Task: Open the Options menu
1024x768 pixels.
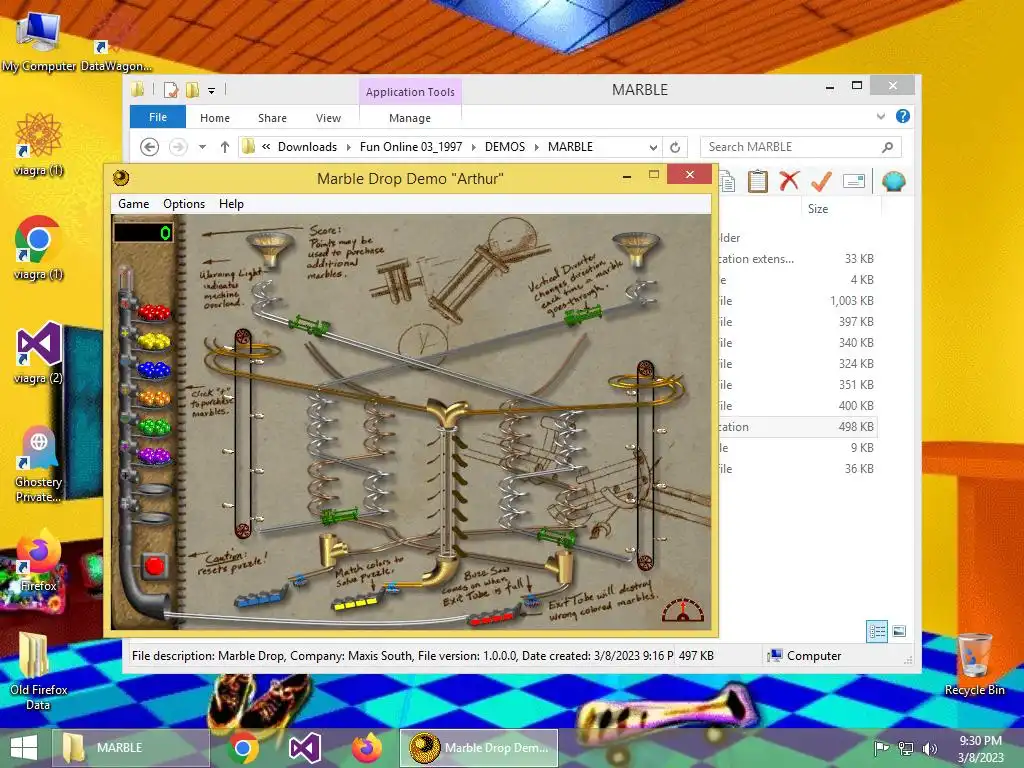Action: [184, 204]
